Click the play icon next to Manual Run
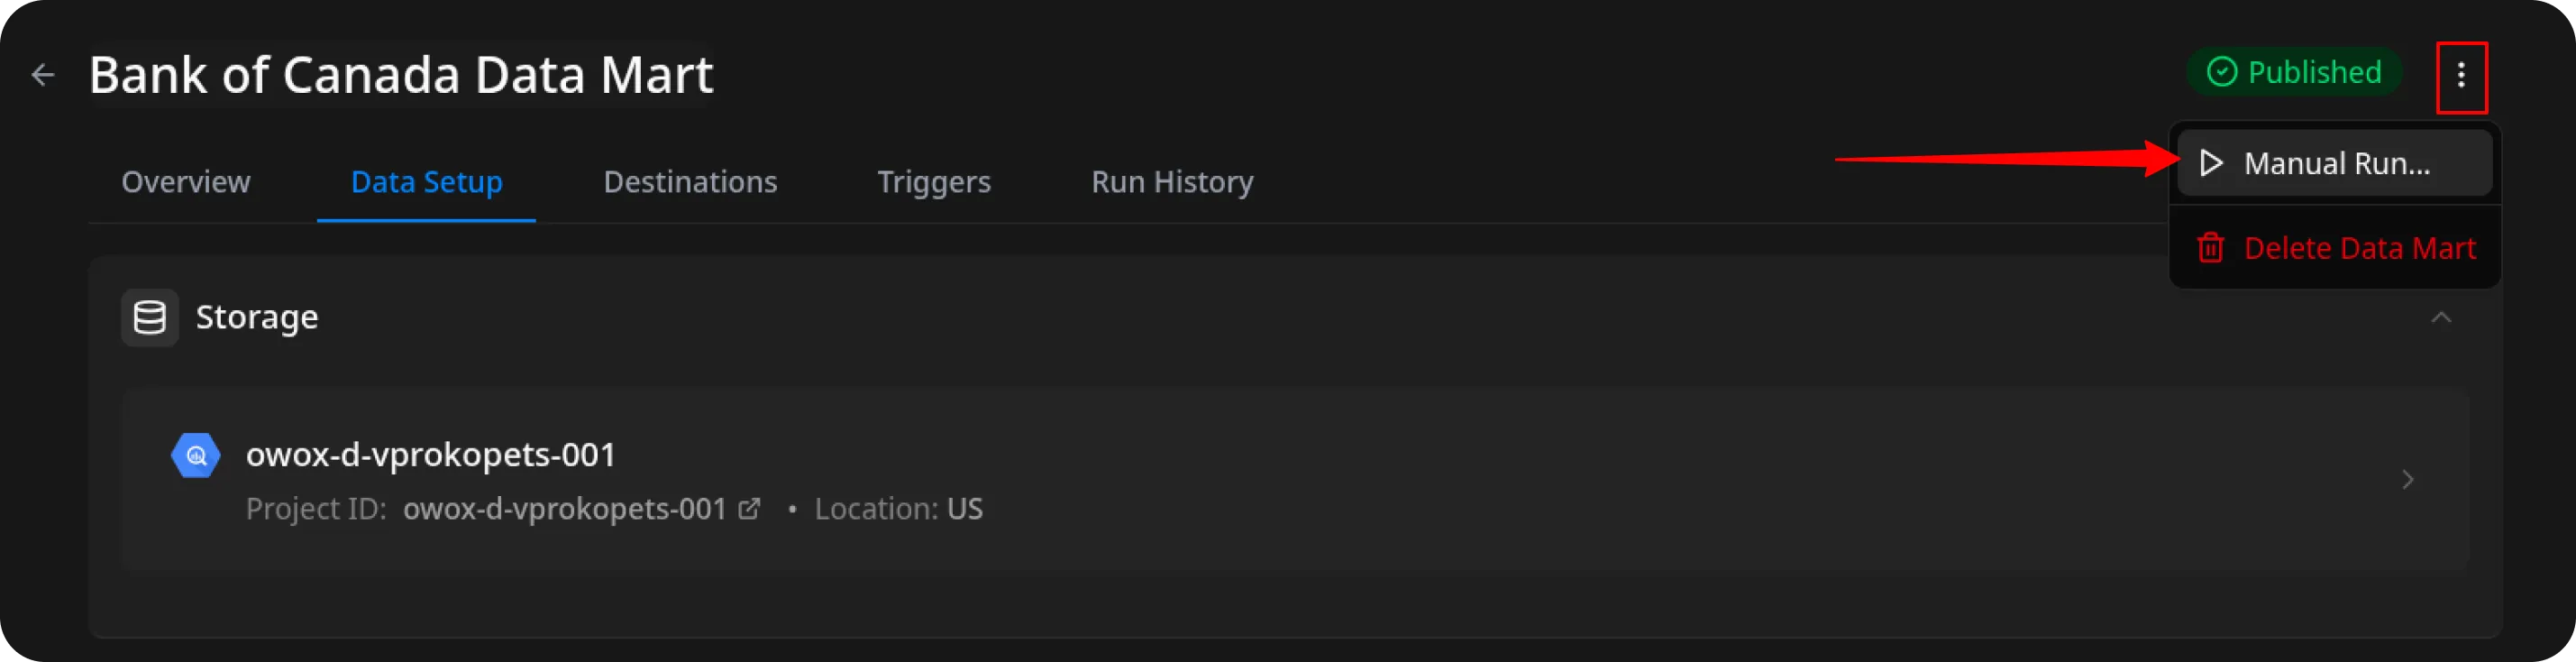This screenshot has width=2576, height=662. tap(2212, 163)
